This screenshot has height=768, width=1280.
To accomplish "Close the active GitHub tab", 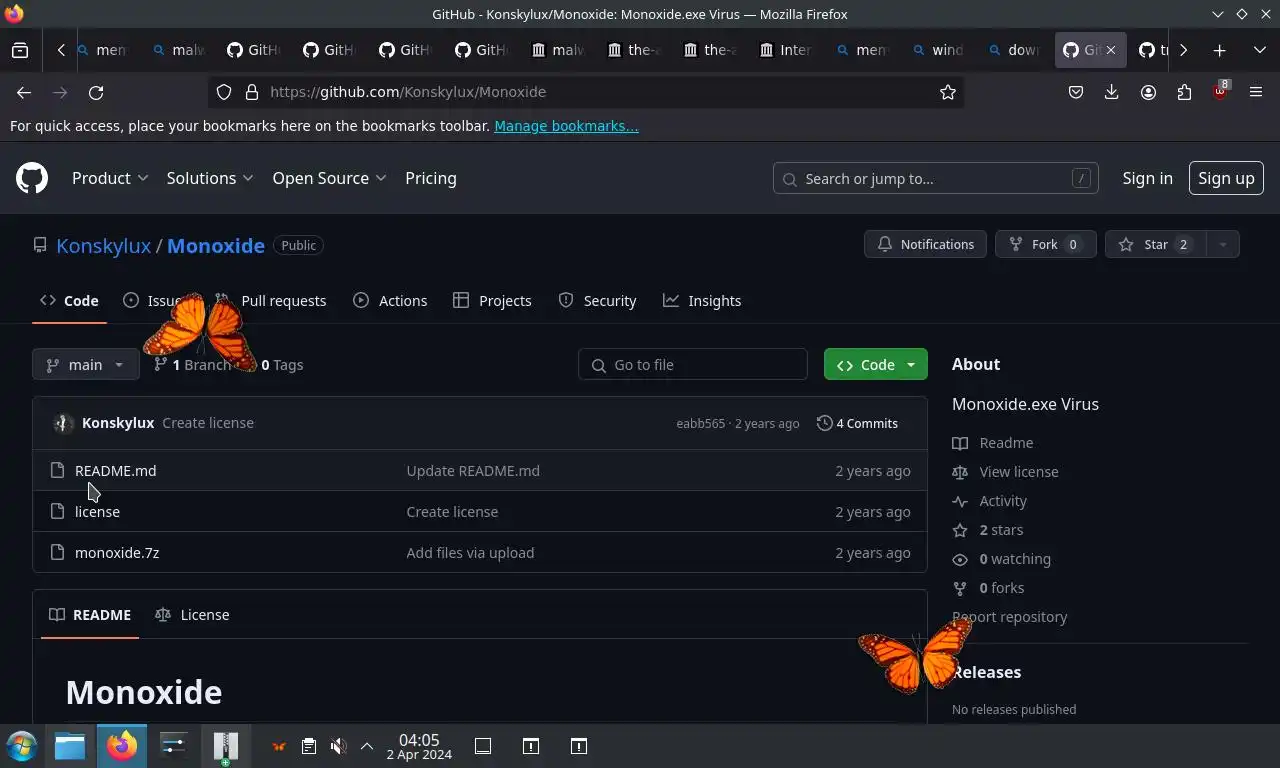I will tap(1110, 50).
